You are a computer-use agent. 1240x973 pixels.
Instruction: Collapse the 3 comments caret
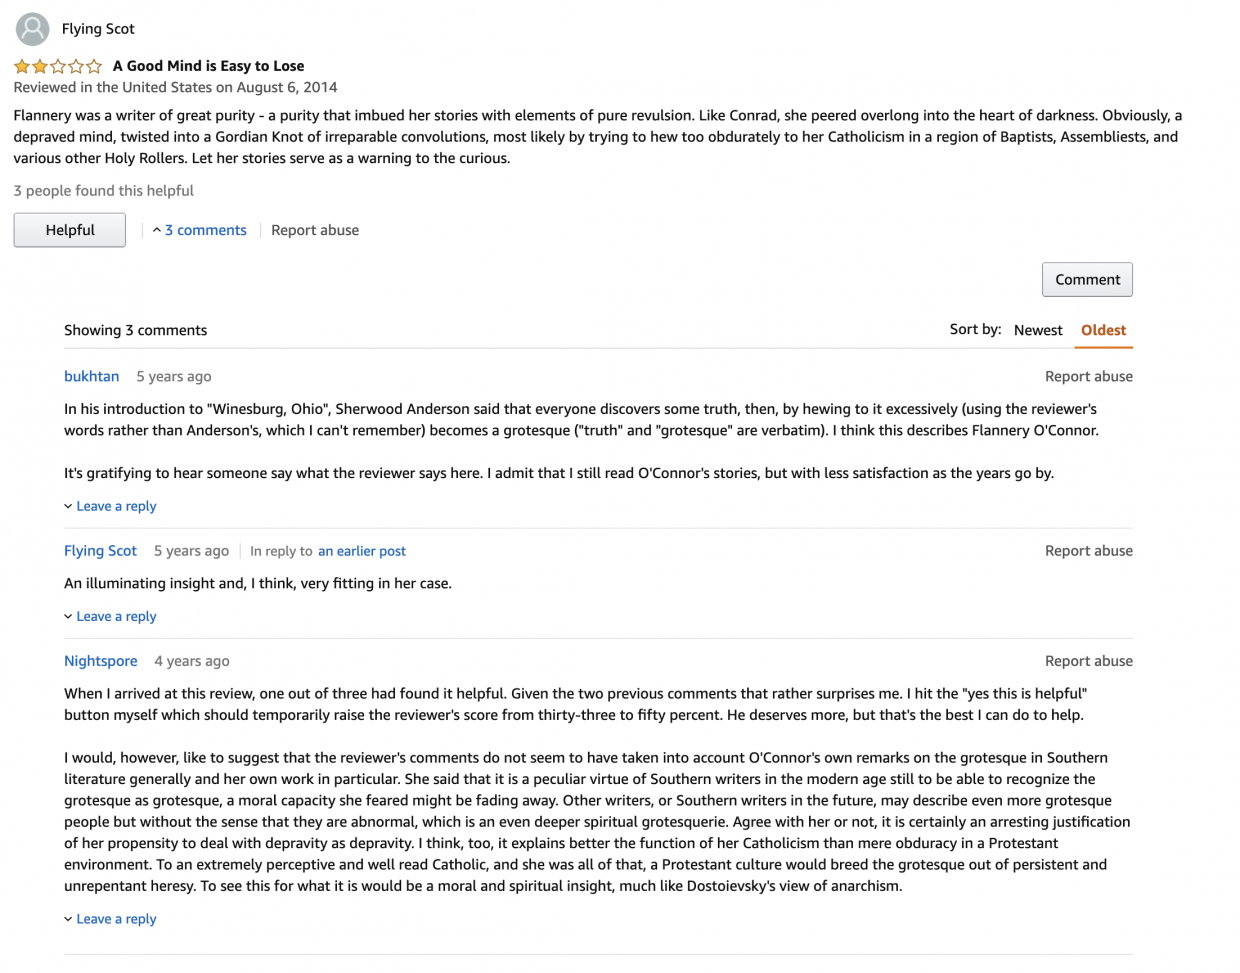[157, 230]
